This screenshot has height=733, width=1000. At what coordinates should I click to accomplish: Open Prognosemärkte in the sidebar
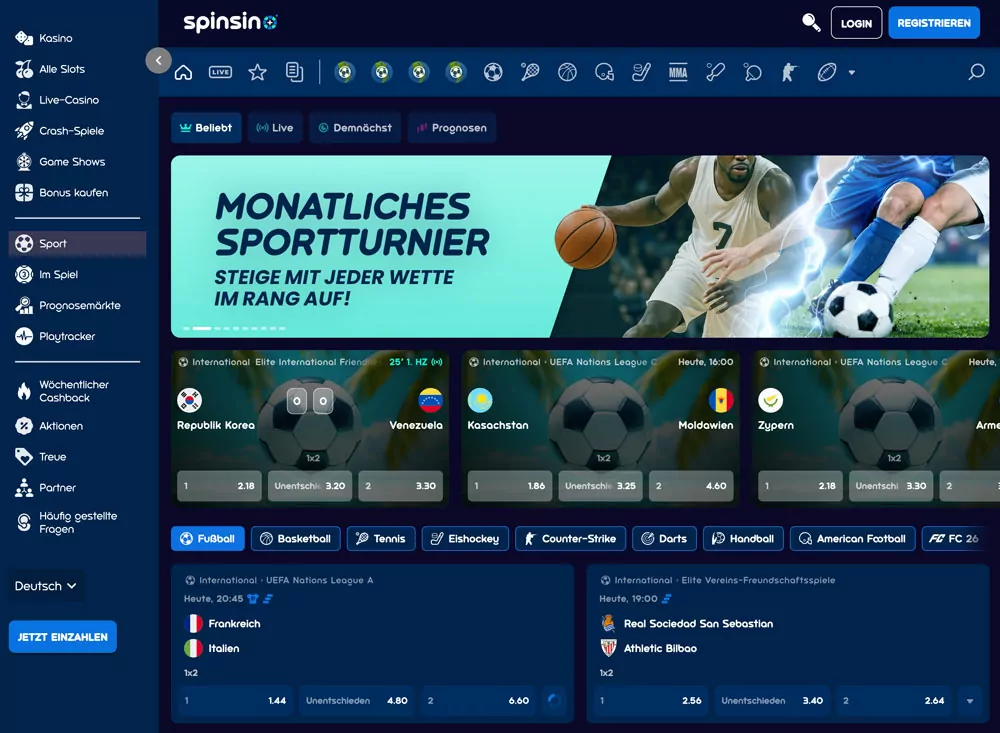[77, 306]
